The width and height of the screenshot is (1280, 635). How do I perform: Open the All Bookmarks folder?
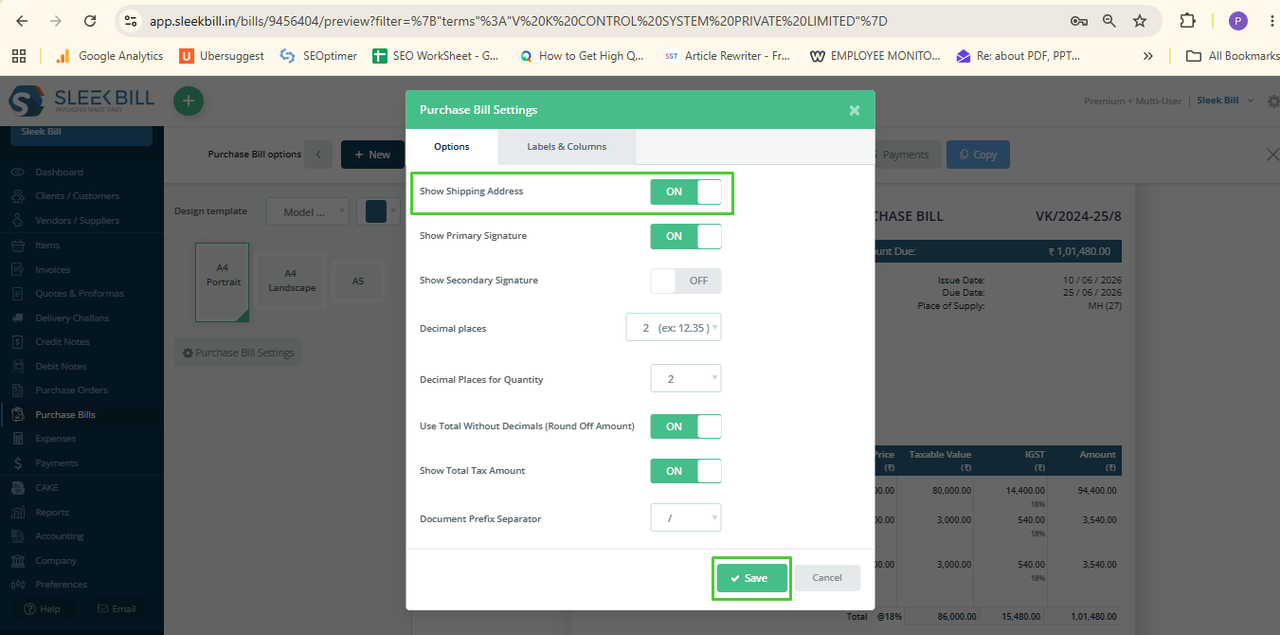click(1231, 56)
